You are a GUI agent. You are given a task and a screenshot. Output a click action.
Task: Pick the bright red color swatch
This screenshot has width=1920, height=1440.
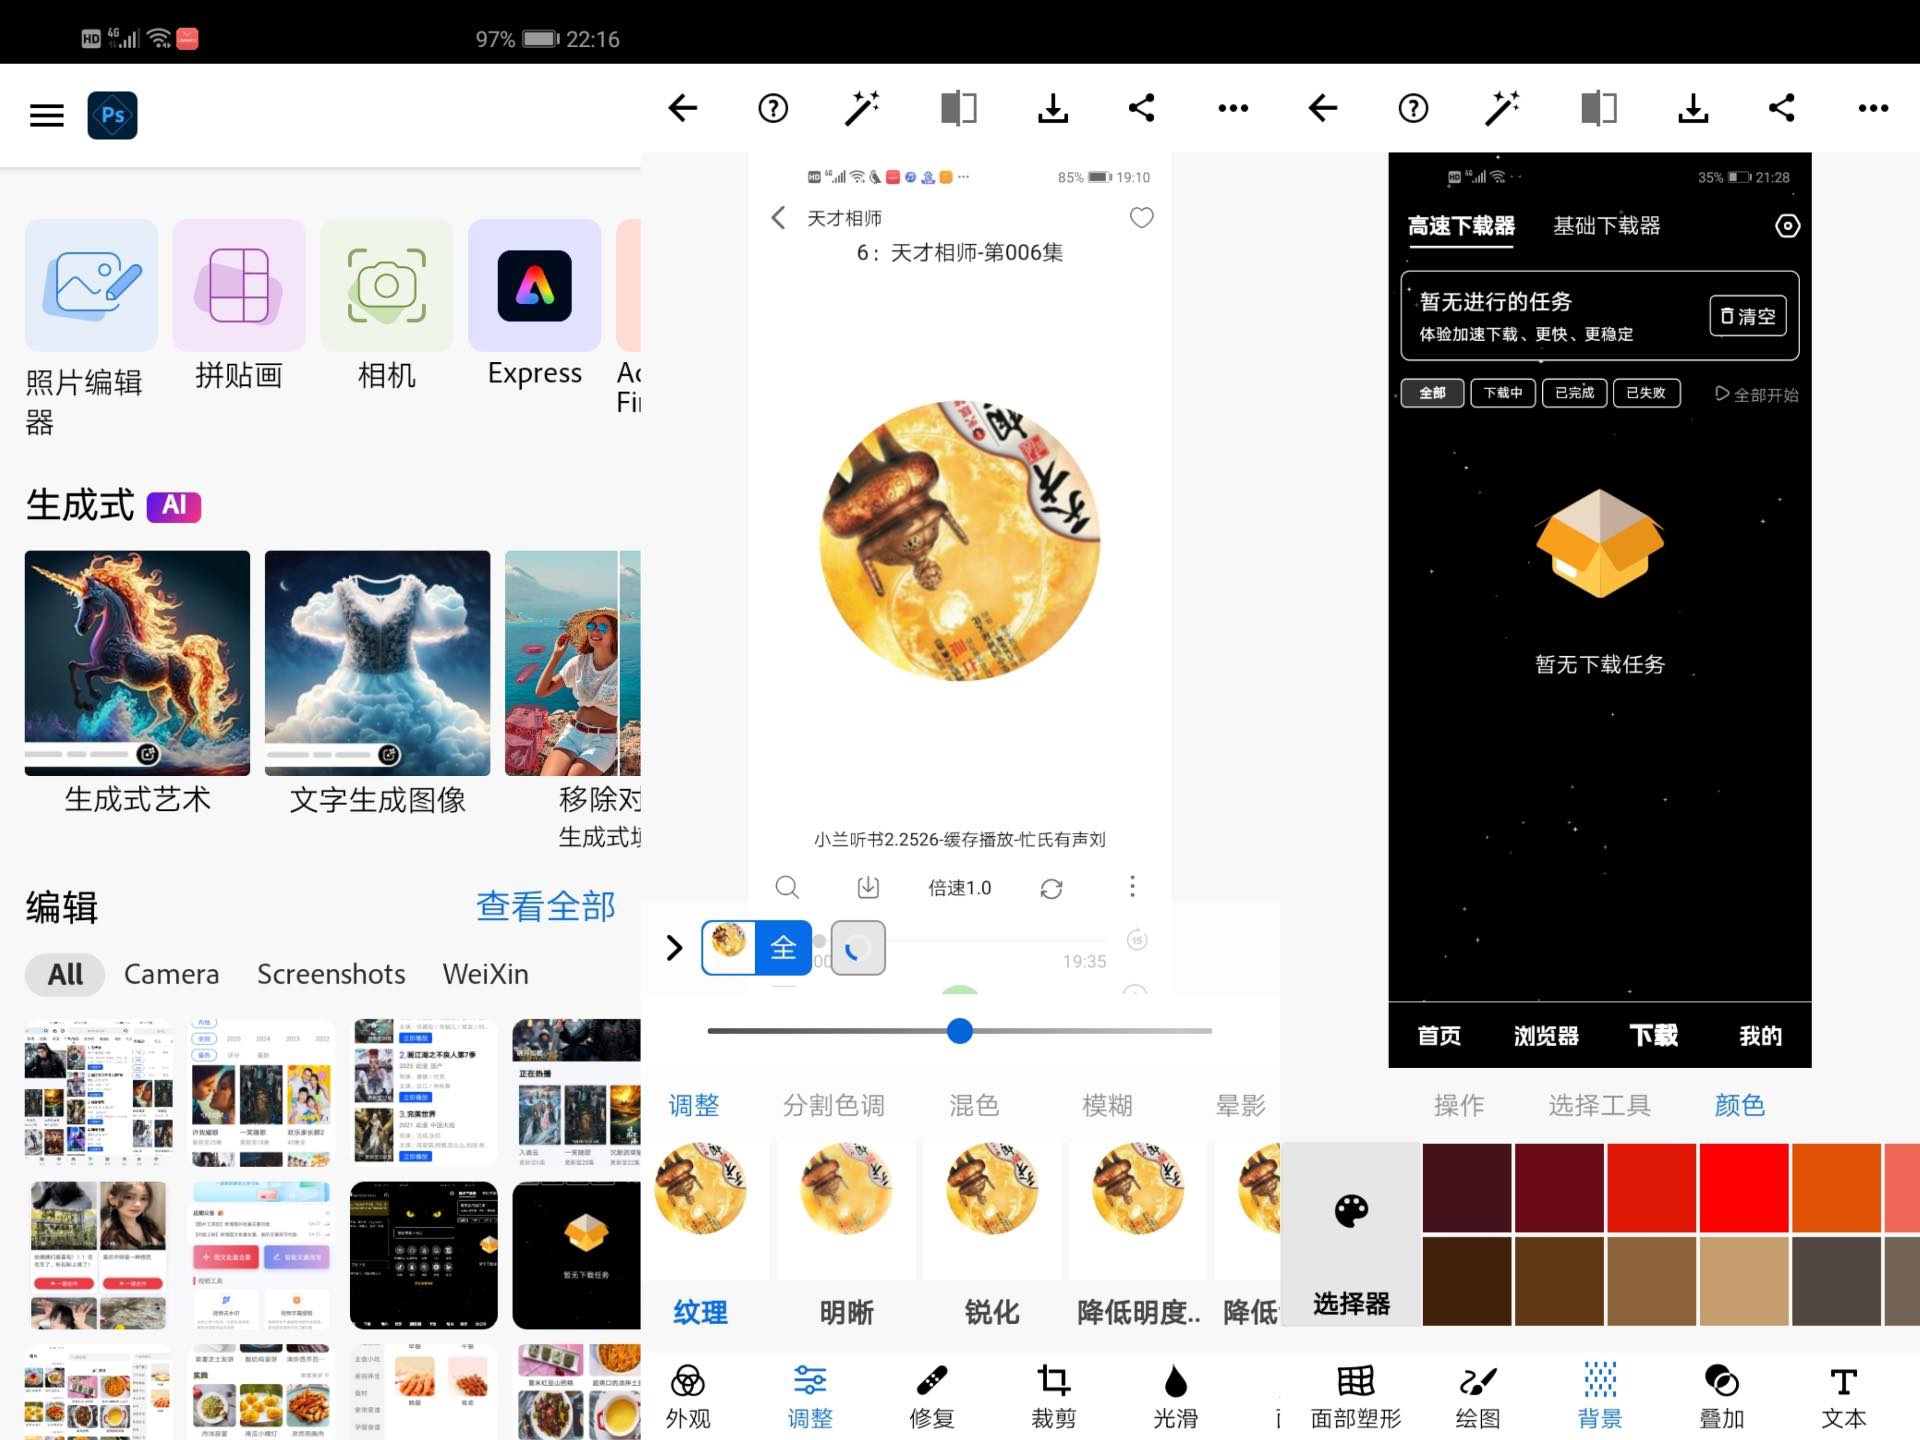[x=1743, y=1187]
